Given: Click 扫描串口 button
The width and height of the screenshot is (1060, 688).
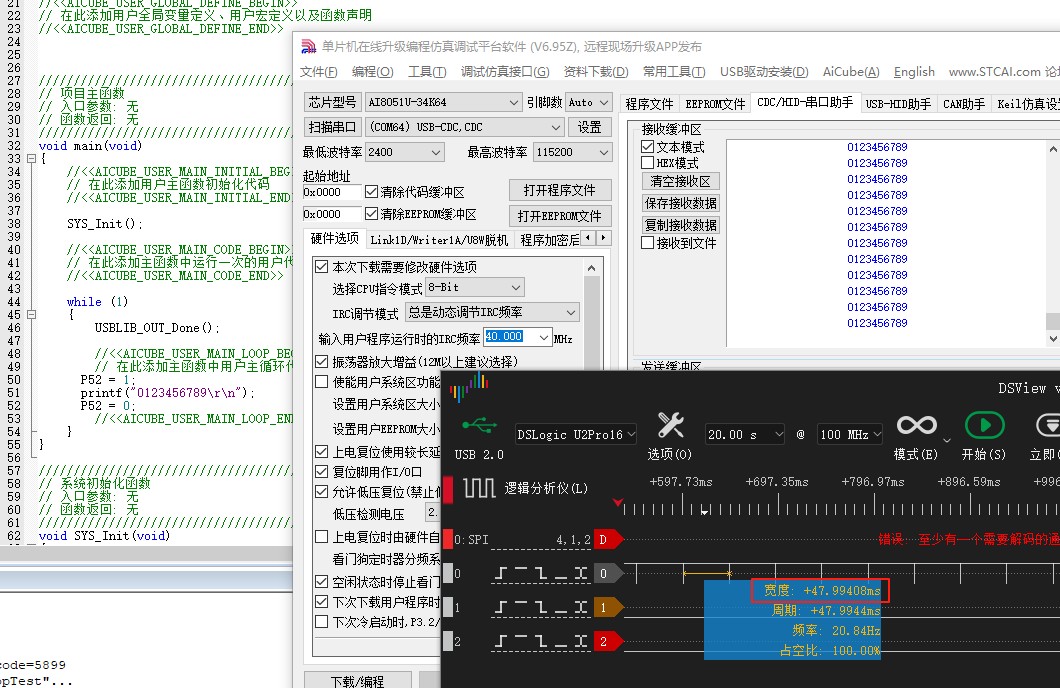Looking at the screenshot, I should (332, 127).
